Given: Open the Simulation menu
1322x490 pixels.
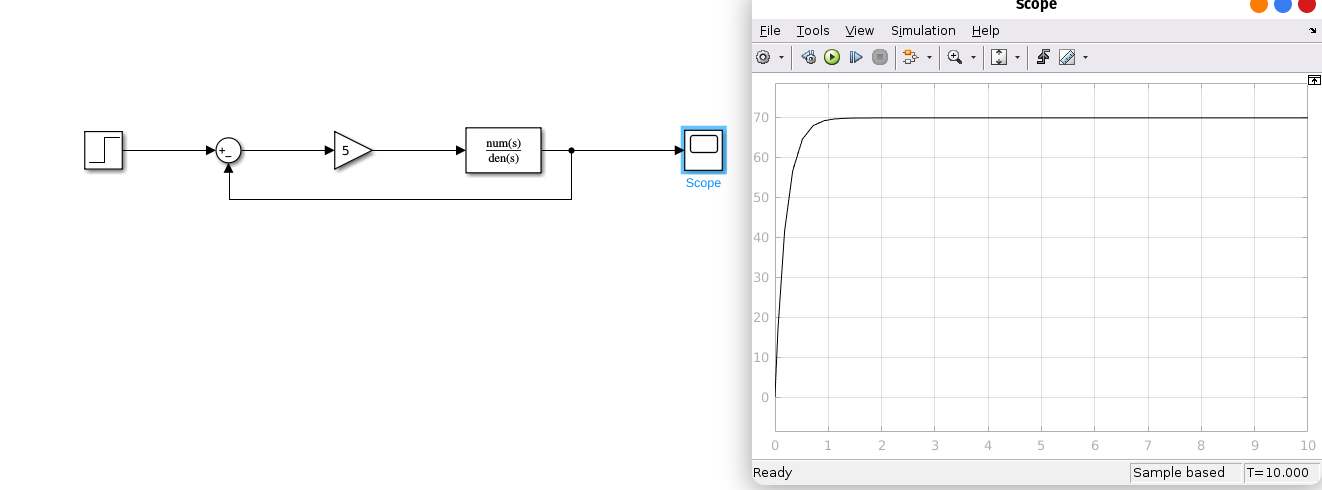Looking at the screenshot, I should tap(922, 31).
